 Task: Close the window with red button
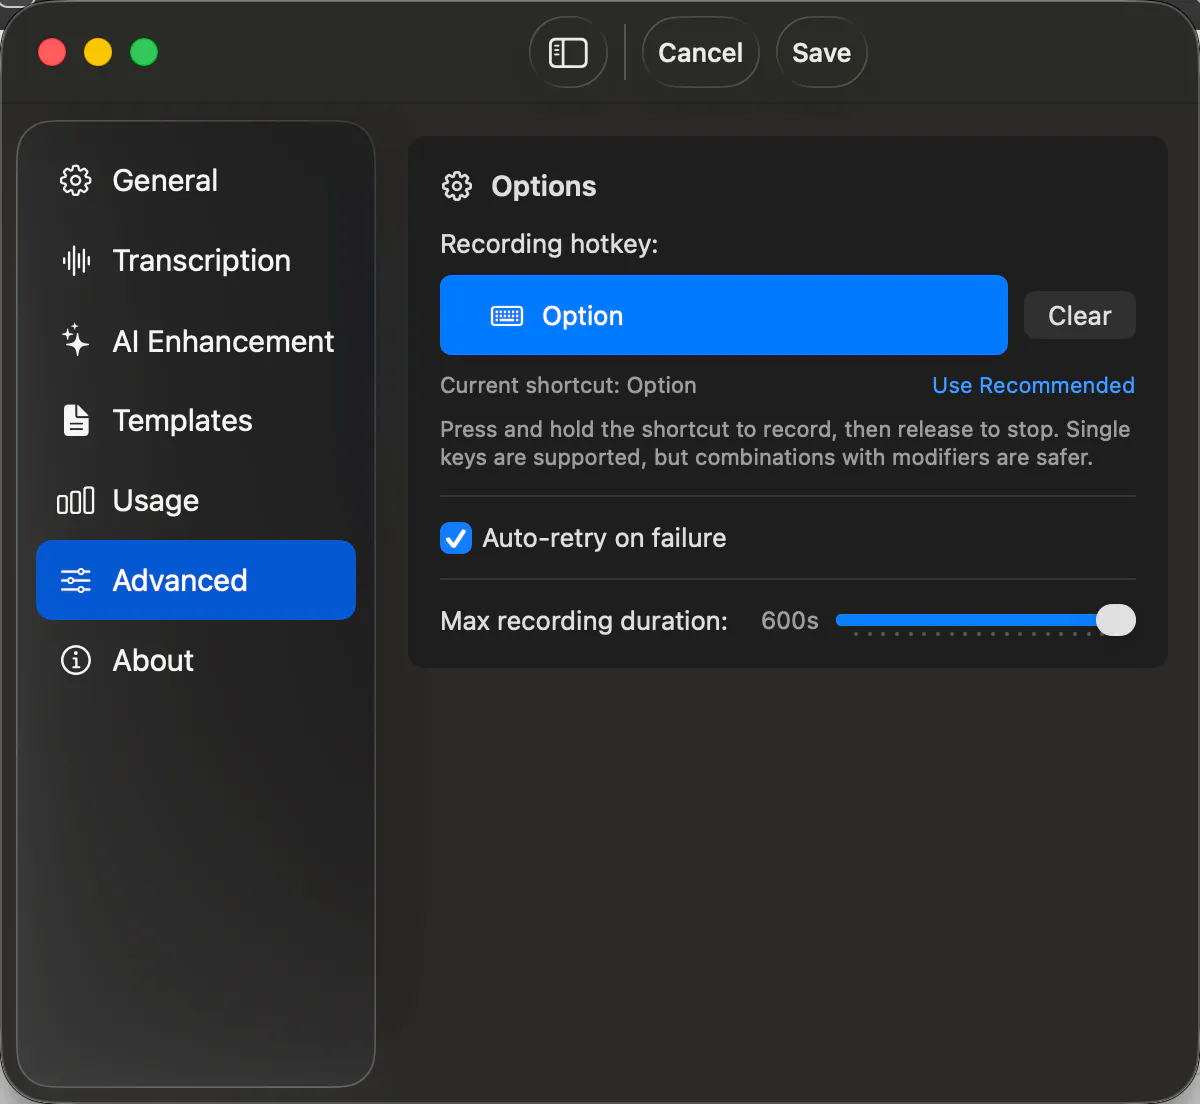(52, 52)
